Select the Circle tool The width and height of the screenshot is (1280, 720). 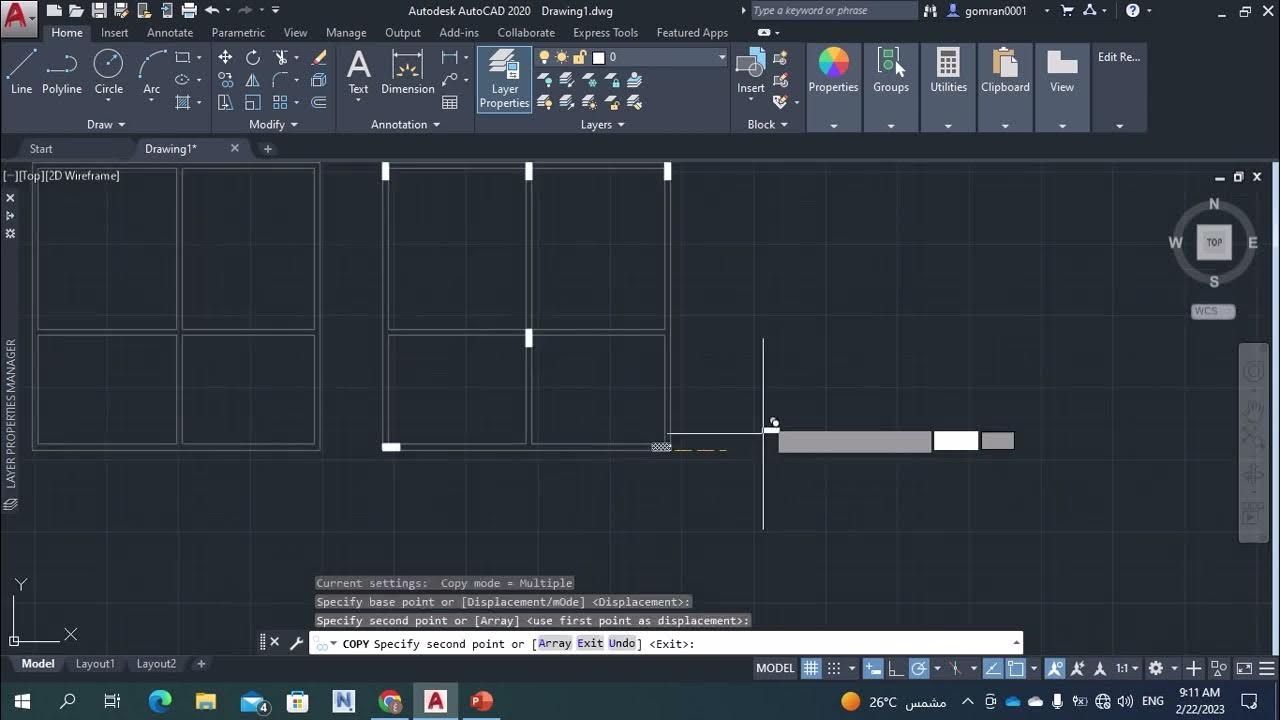109,71
